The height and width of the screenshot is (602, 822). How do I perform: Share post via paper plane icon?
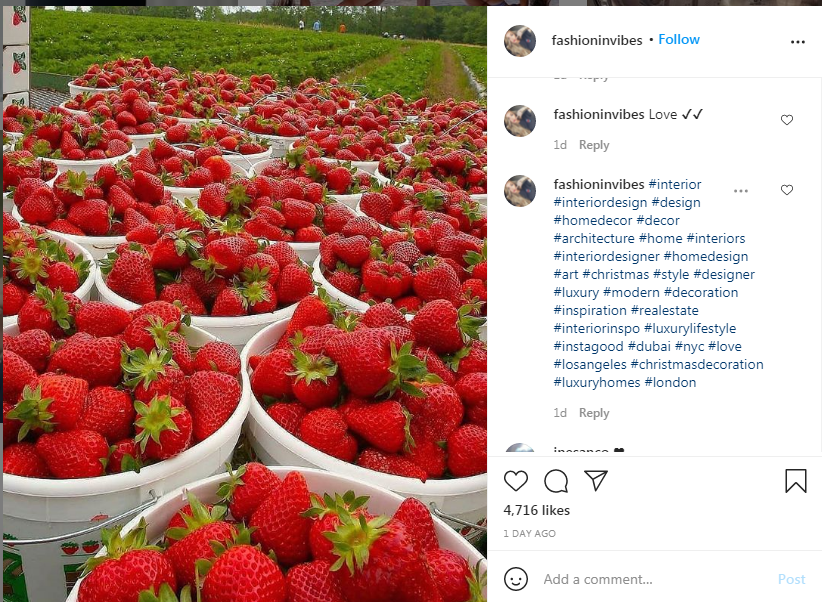[x=596, y=480]
